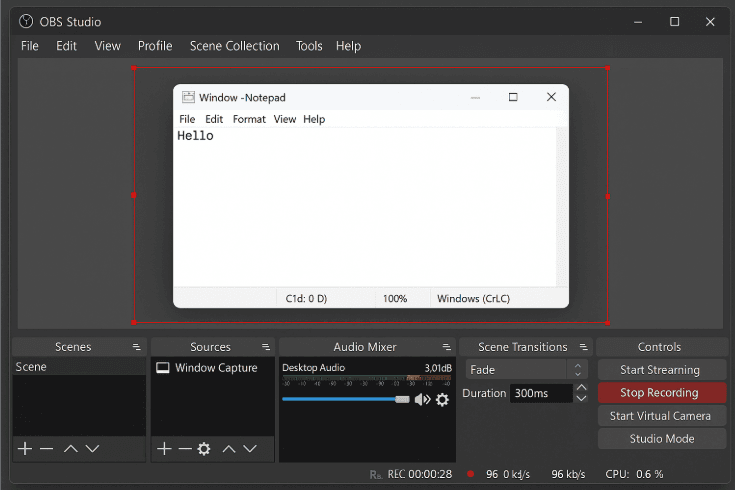The width and height of the screenshot is (735, 490).
Task: Click Windows (CrLC) in Notepad status bar
Action: pyautogui.click(x=473, y=299)
